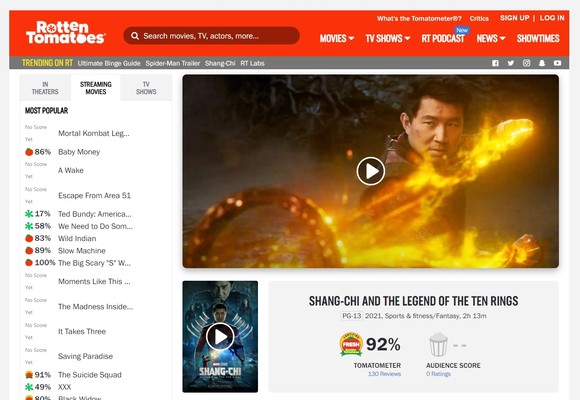This screenshot has width=580, height=400.
Task: Open the 130 Reviews link
Action: click(x=384, y=374)
